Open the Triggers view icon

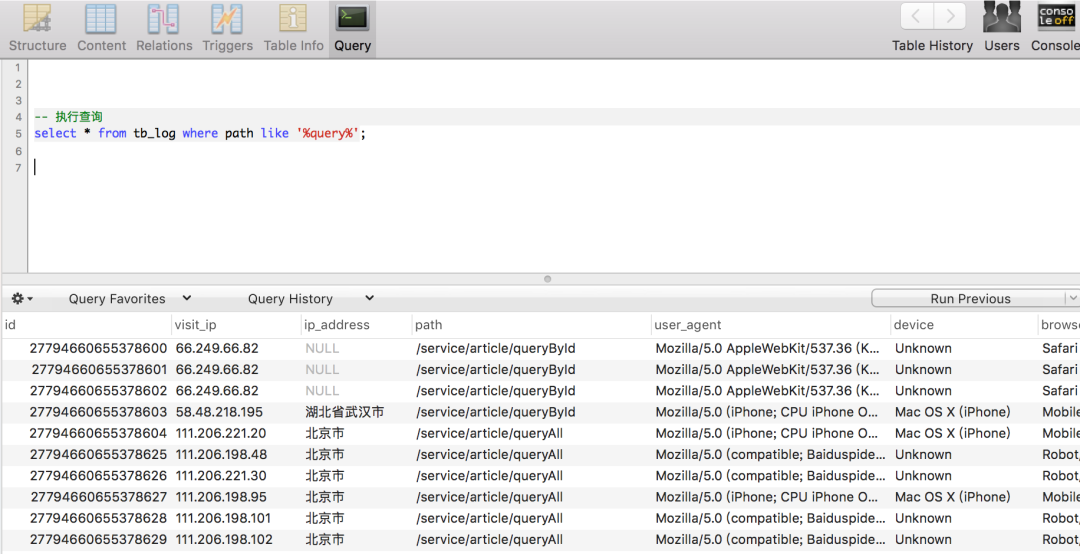pos(227,19)
